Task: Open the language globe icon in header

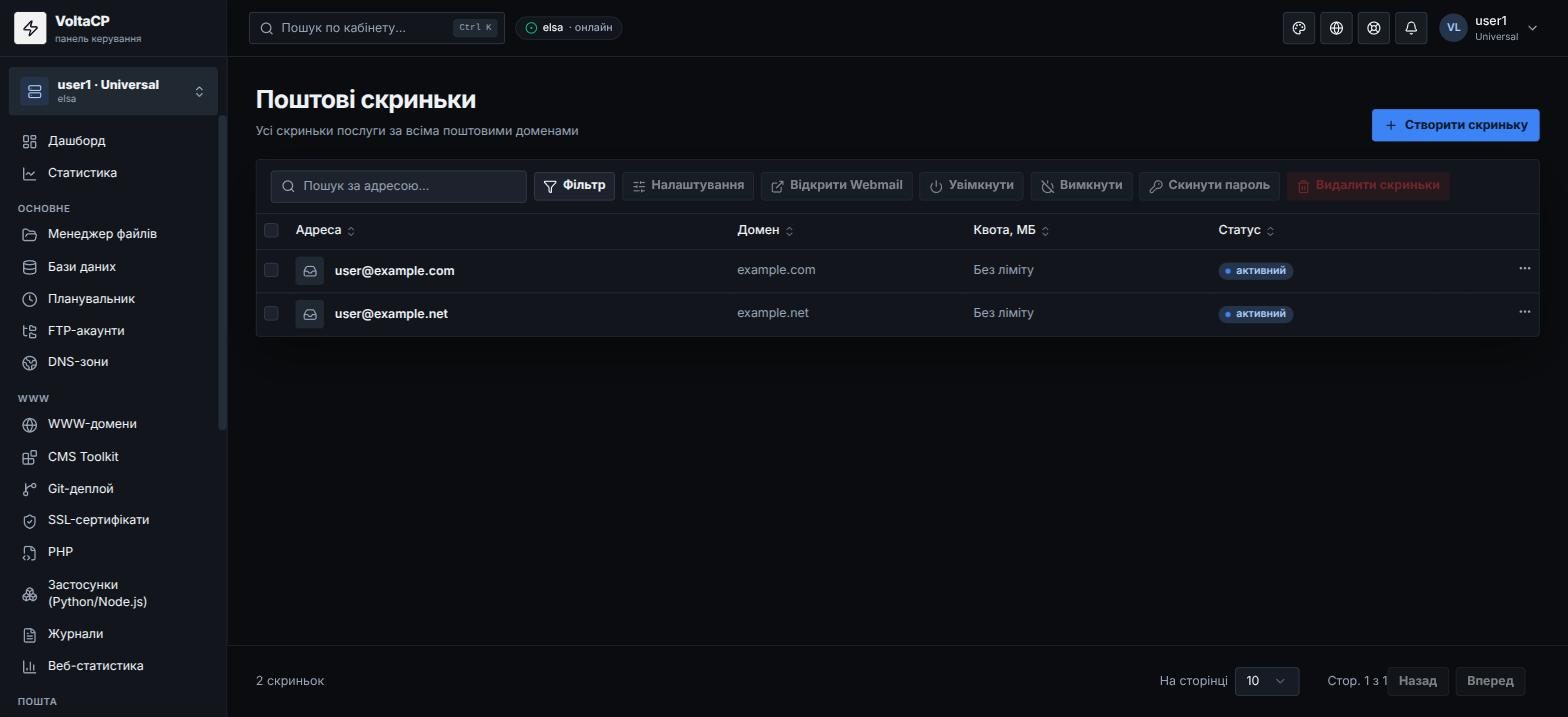Action: [1336, 28]
